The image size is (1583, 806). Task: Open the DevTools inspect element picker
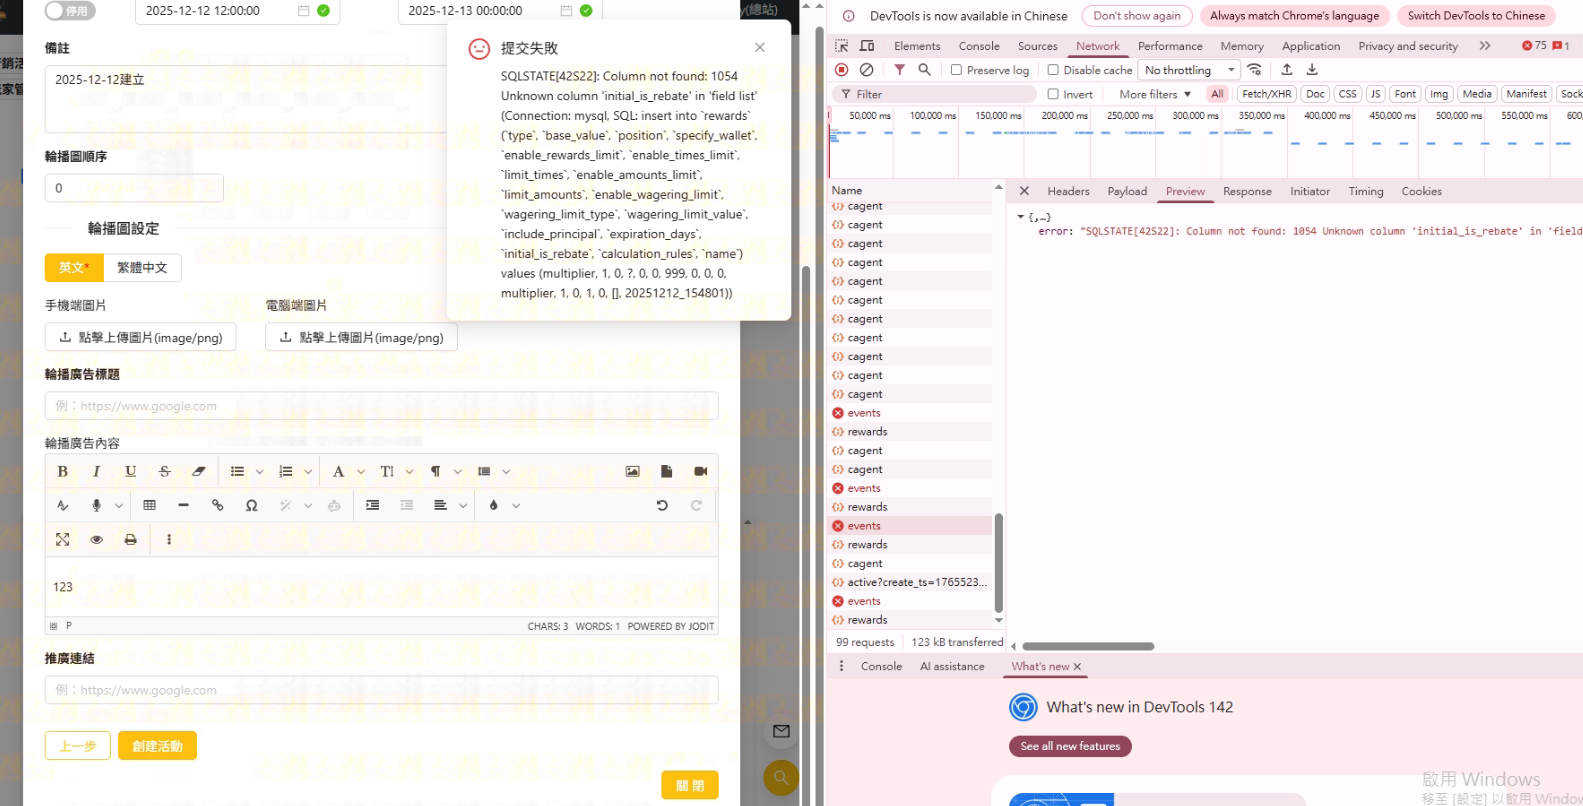click(841, 46)
